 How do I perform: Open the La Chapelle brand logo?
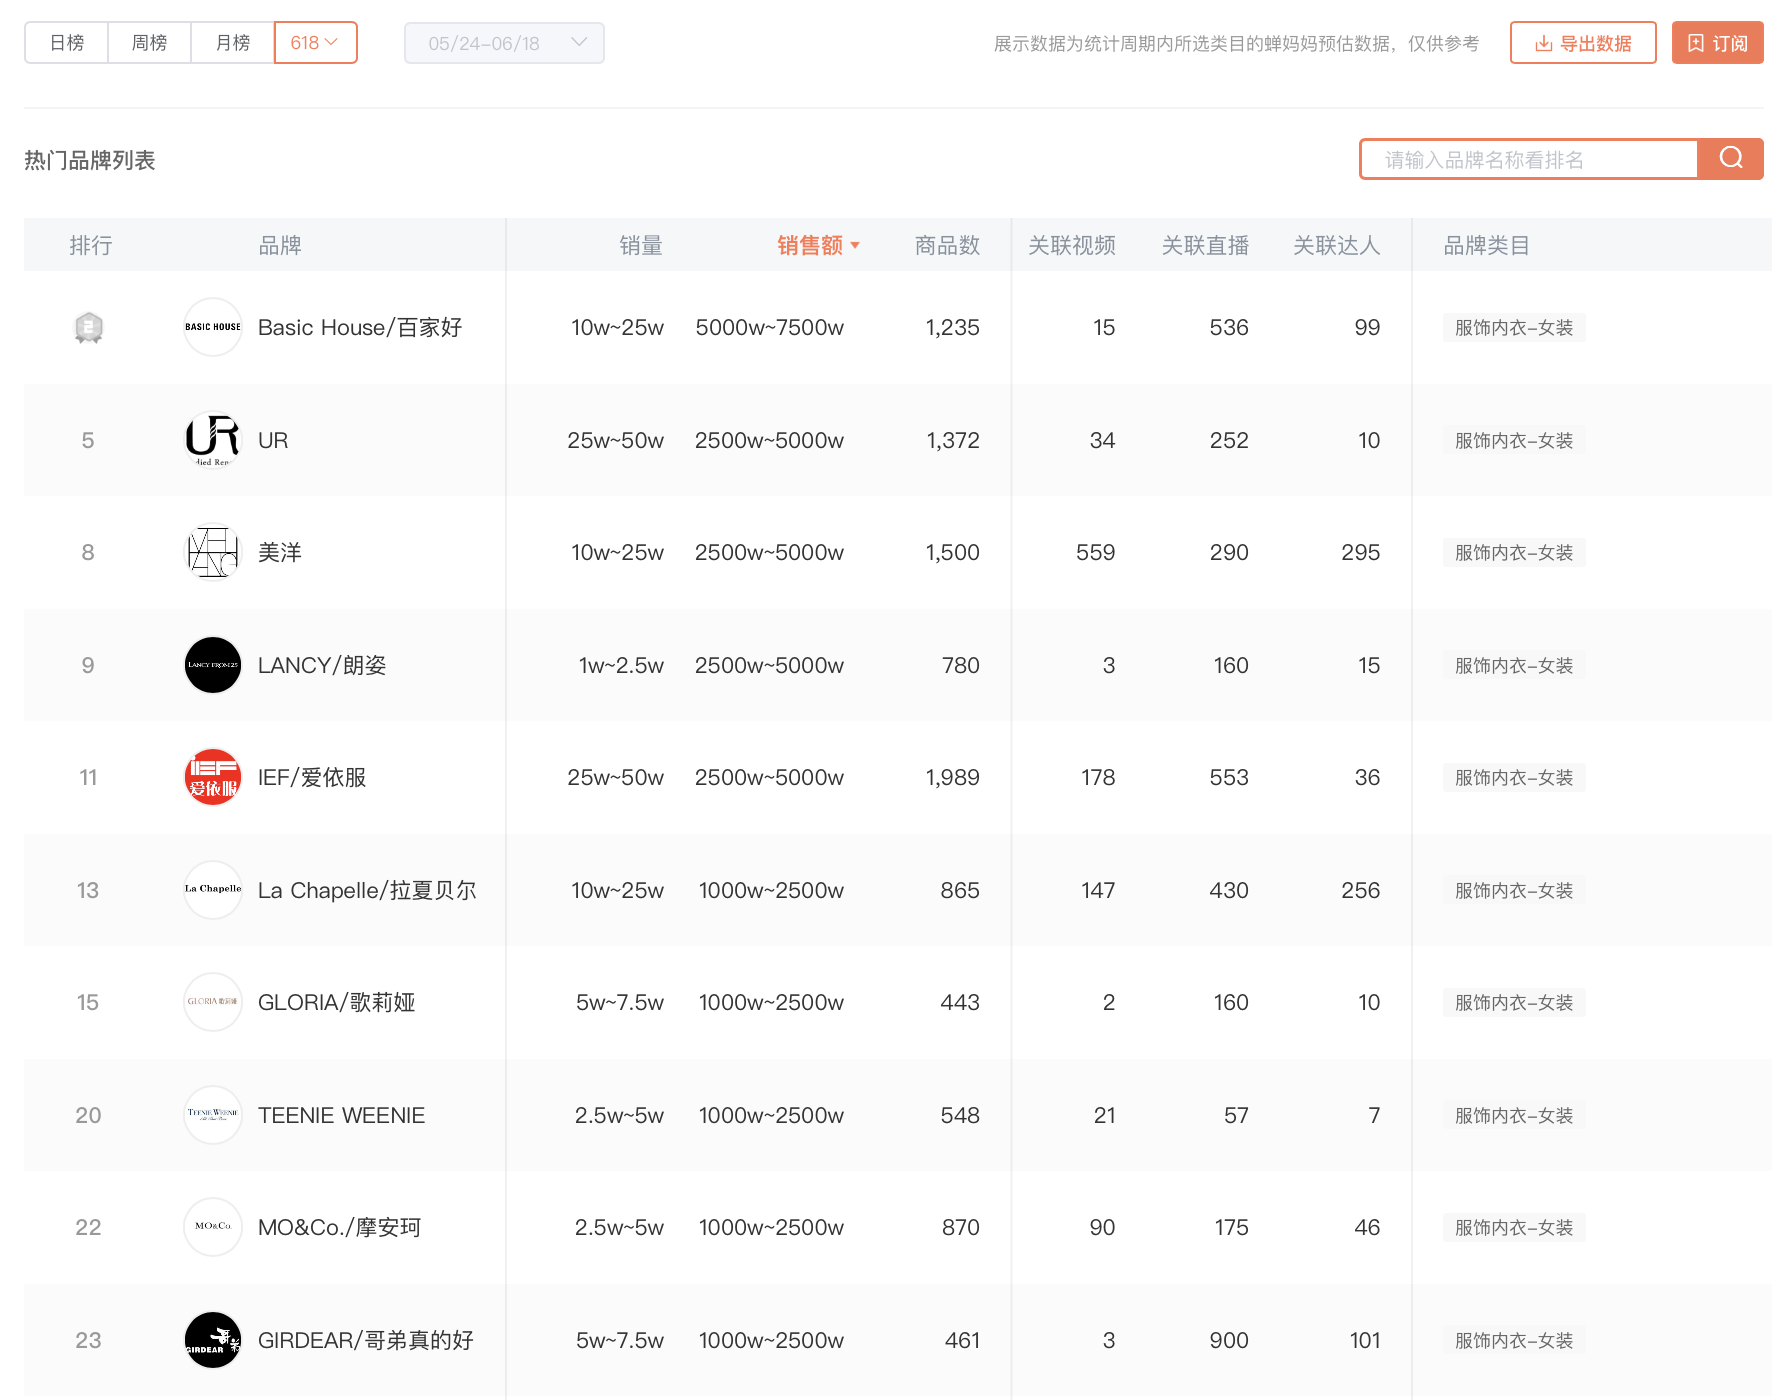tap(213, 890)
